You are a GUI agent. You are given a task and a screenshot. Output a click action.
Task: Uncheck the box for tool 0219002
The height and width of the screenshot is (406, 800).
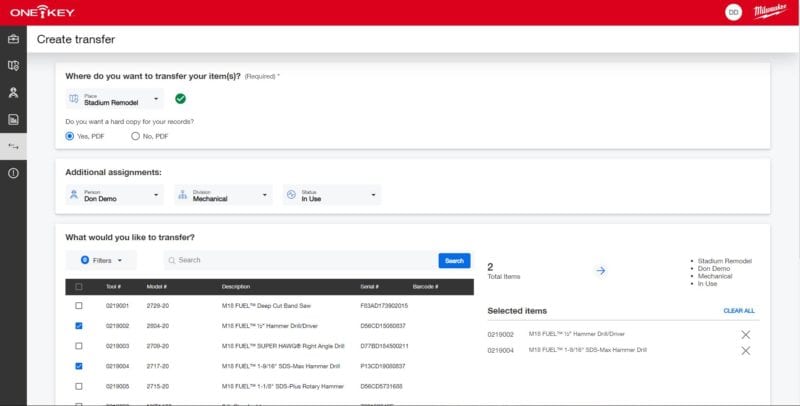pos(79,326)
